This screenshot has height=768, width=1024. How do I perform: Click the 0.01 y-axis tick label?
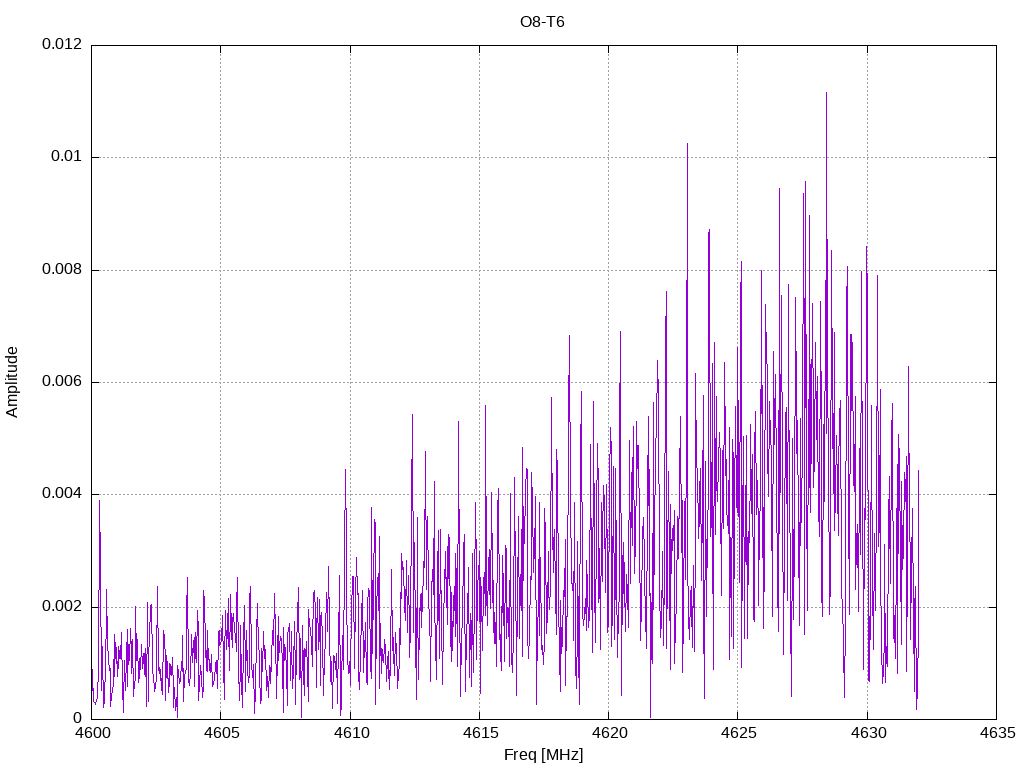(67, 157)
